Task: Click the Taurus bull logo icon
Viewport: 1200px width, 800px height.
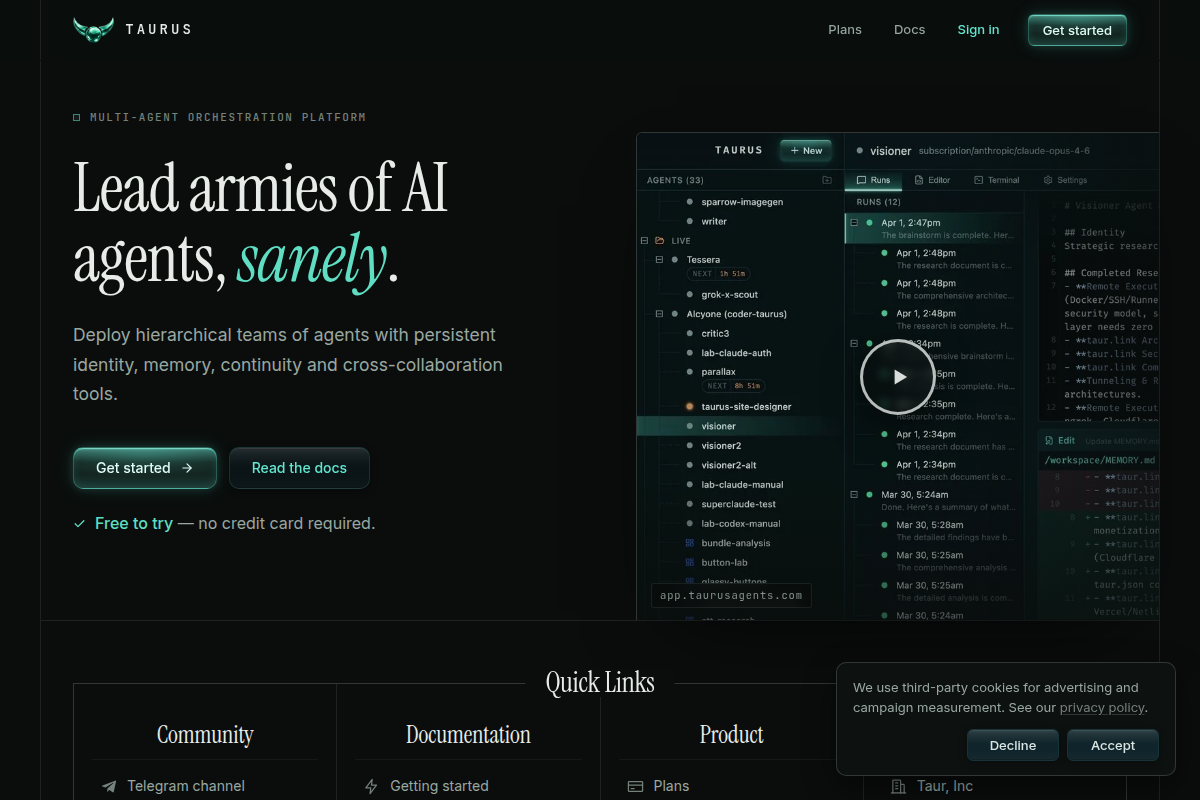Action: [94, 30]
